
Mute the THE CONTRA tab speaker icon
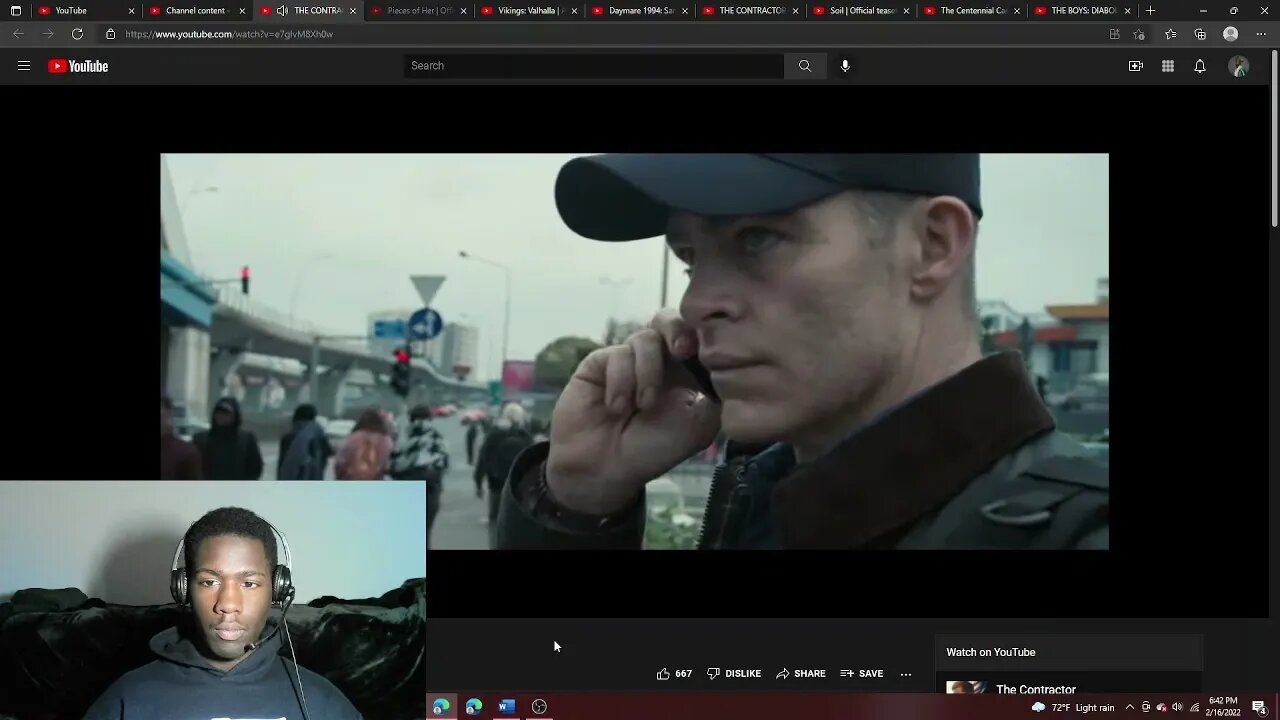click(x=282, y=10)
